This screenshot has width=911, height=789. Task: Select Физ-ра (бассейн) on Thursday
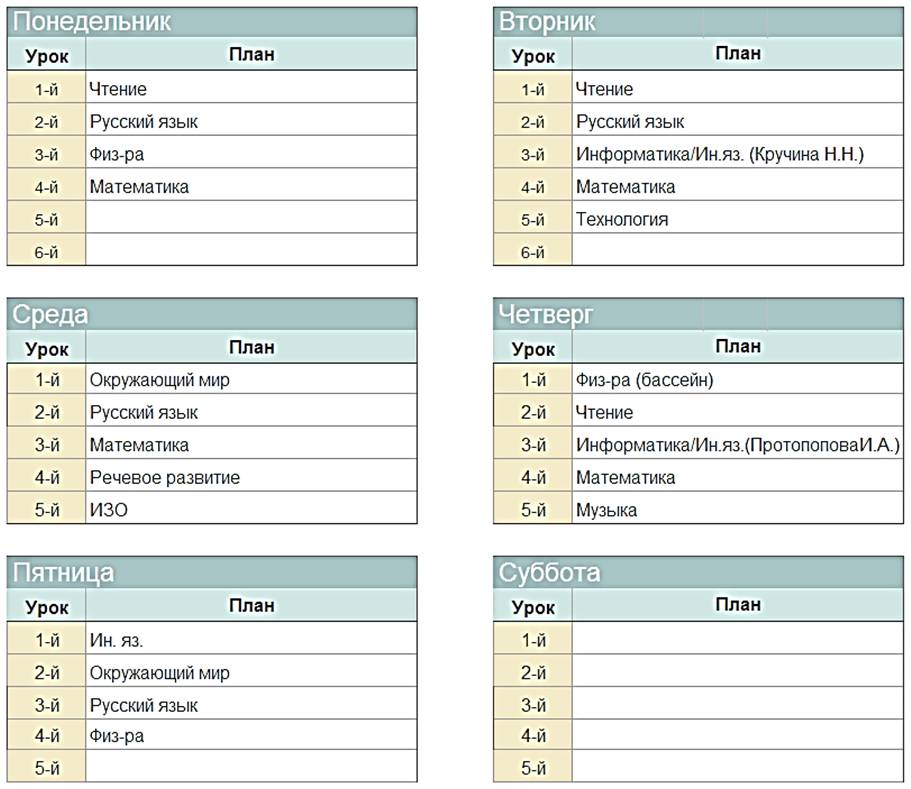pyautogui.click(x=738, y=379)
